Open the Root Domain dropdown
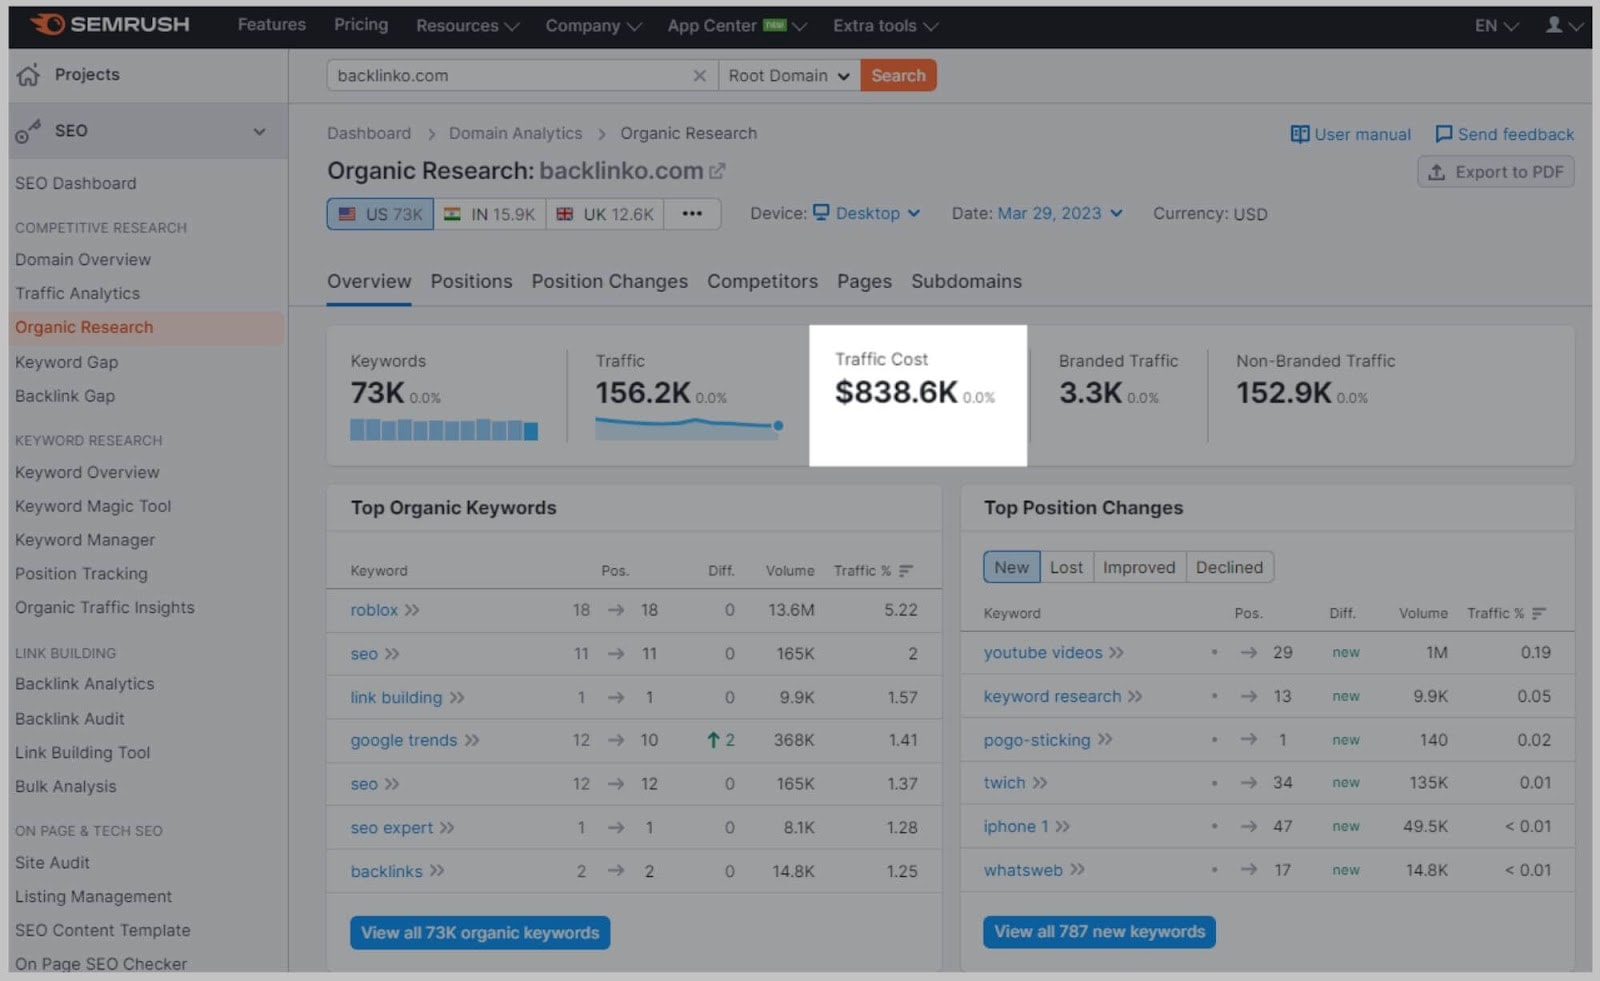Image resolution: width=1600 pixels, height=981 pixels. tap(789, 76)
